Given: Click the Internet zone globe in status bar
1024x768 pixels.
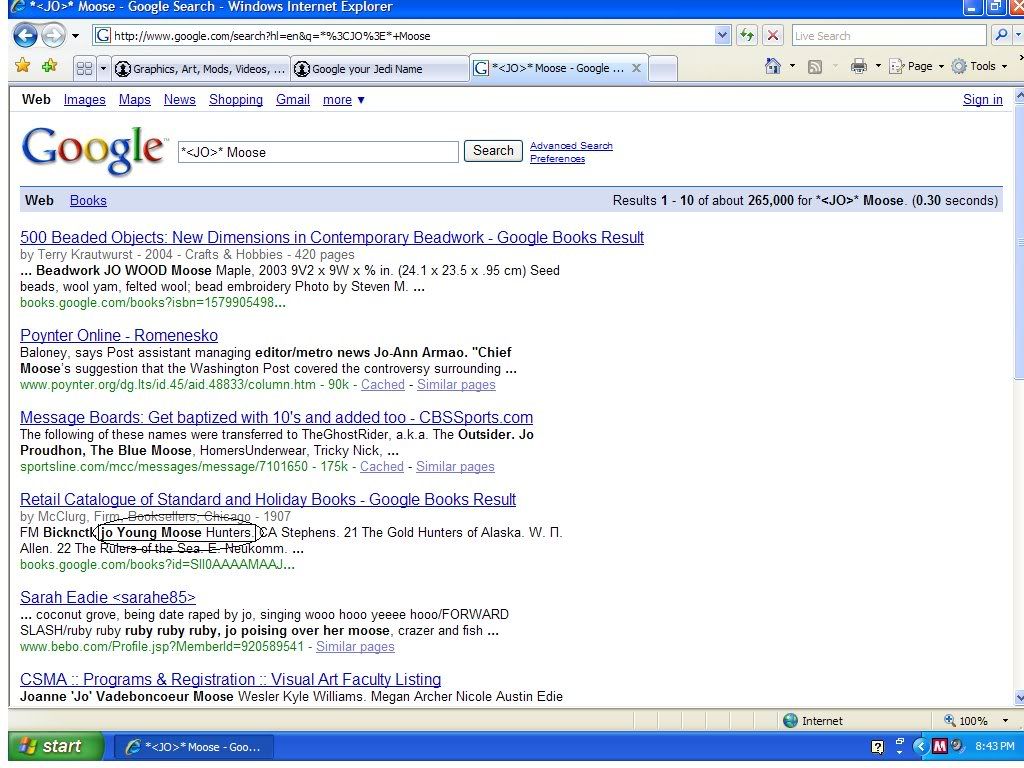Looking at the screenshot, I should (791, 720).
